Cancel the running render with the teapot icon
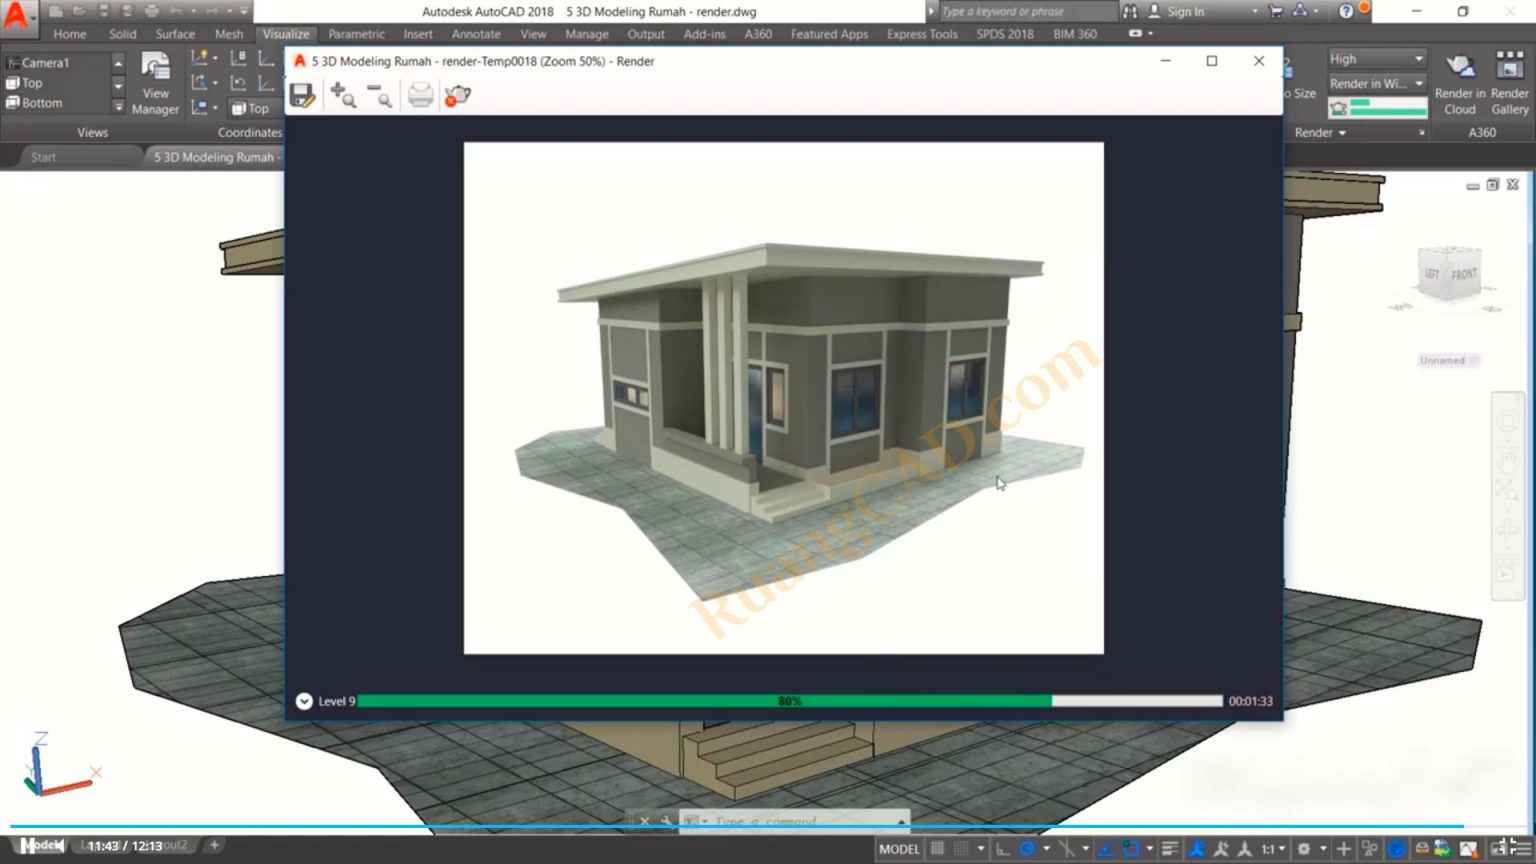Image resolution: width=1536 pixels, height=864 pixels. click(x=457, y=95)
